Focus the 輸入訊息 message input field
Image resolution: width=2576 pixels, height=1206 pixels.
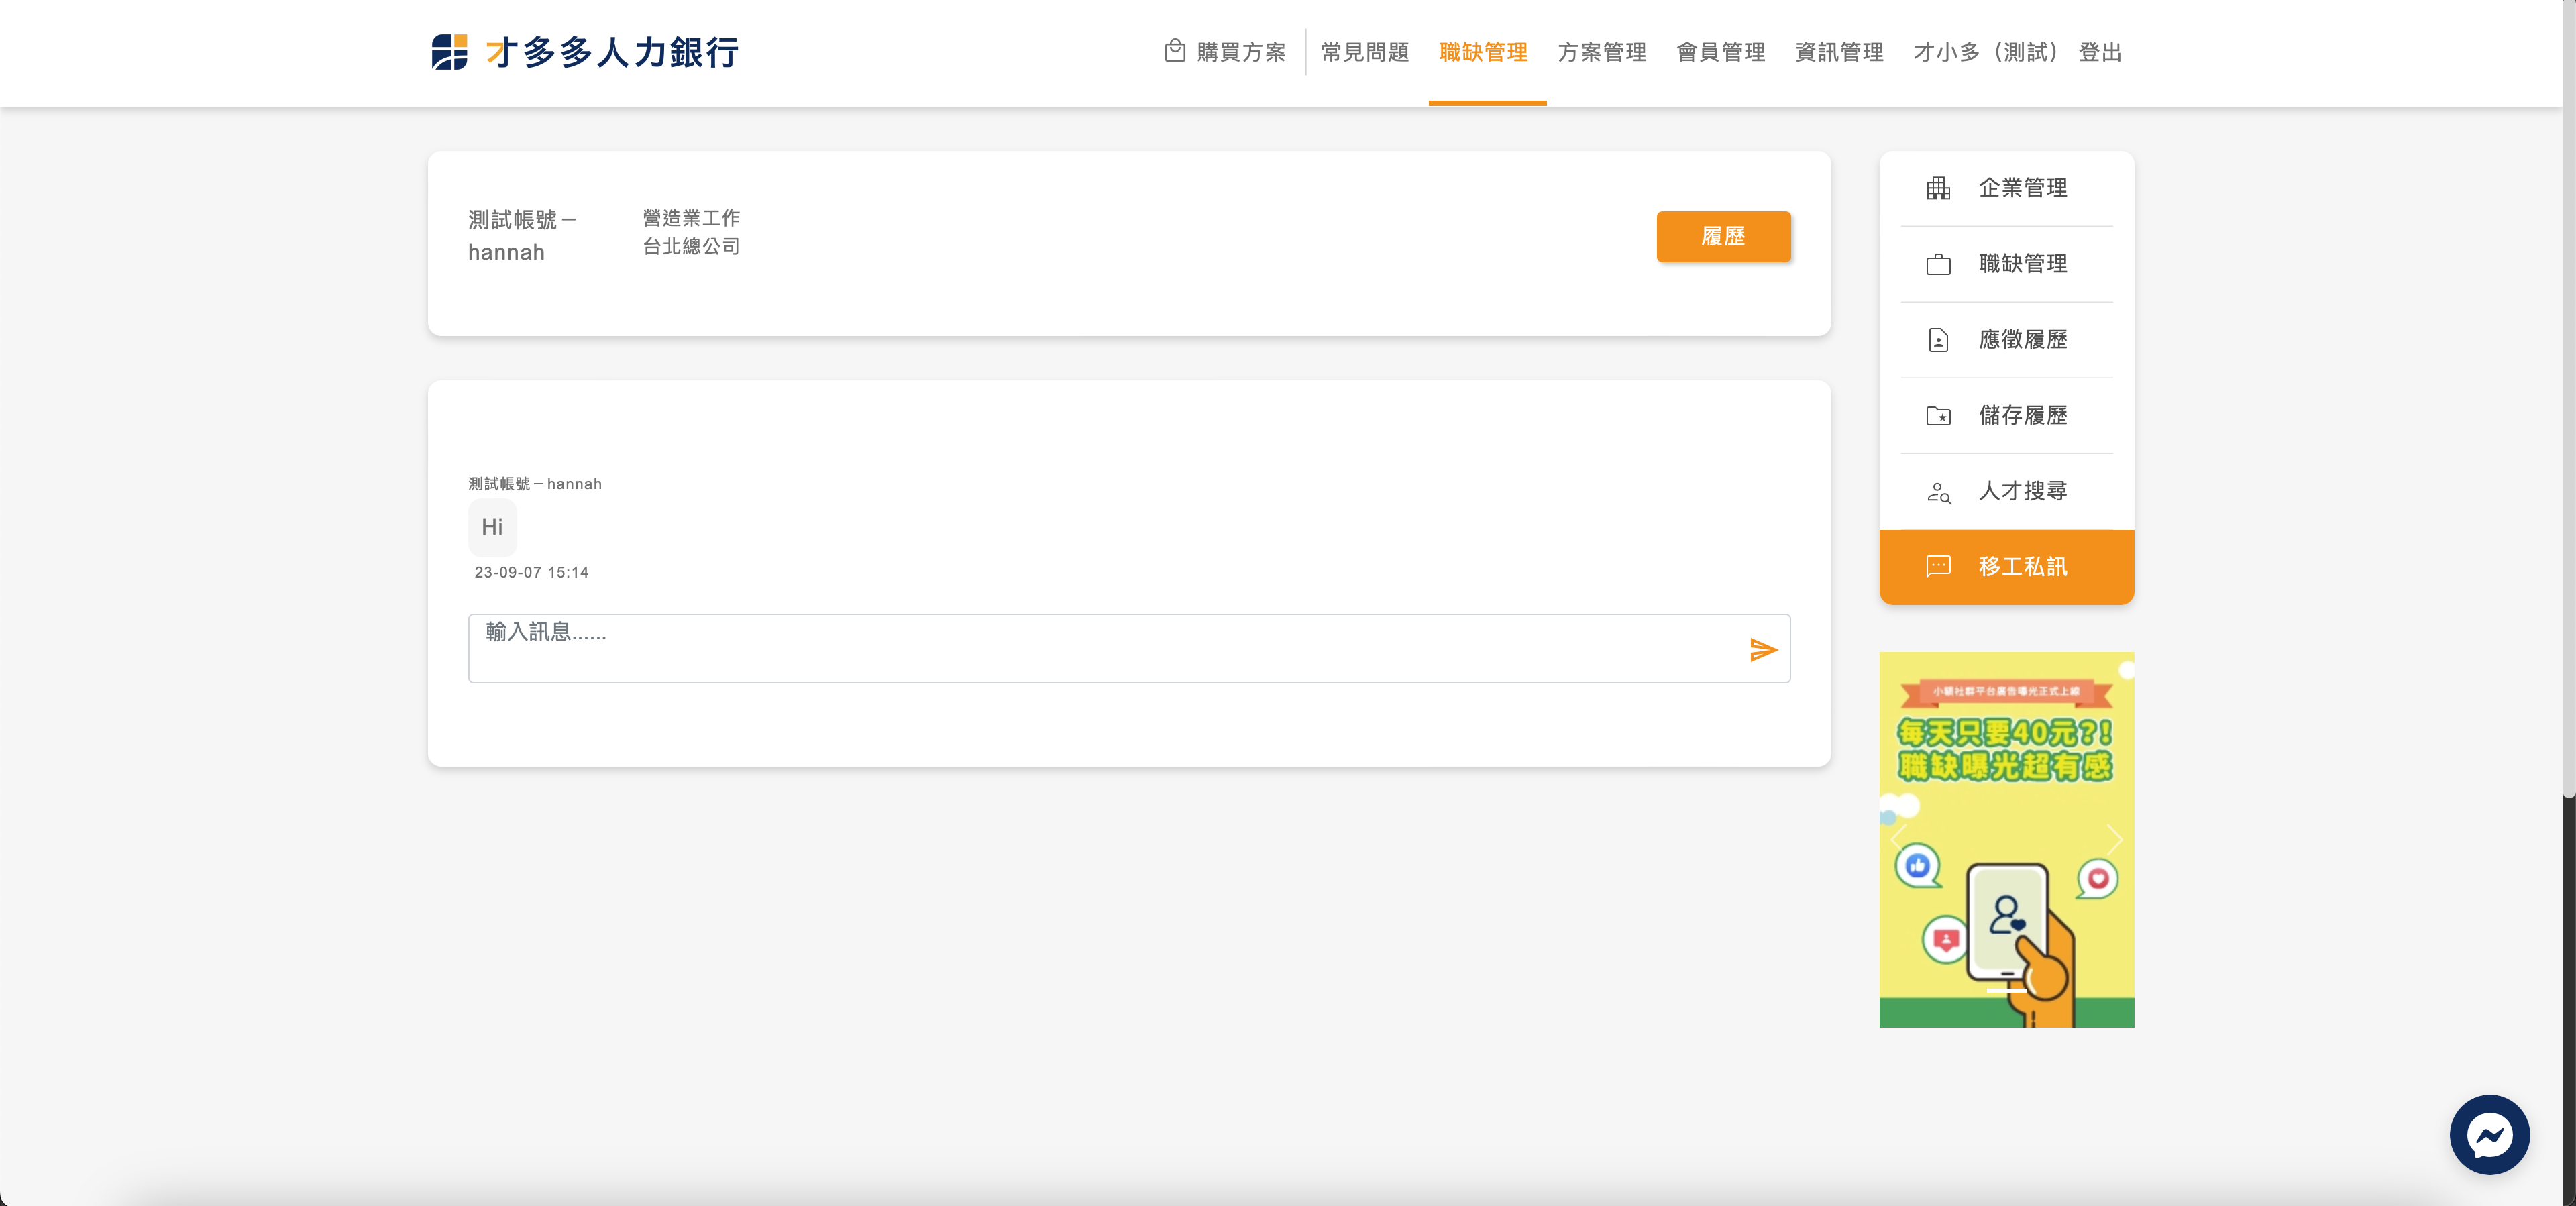1100,648
